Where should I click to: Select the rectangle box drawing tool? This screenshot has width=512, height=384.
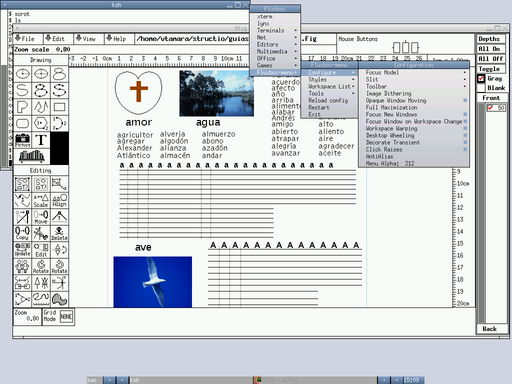click(59, 107)
